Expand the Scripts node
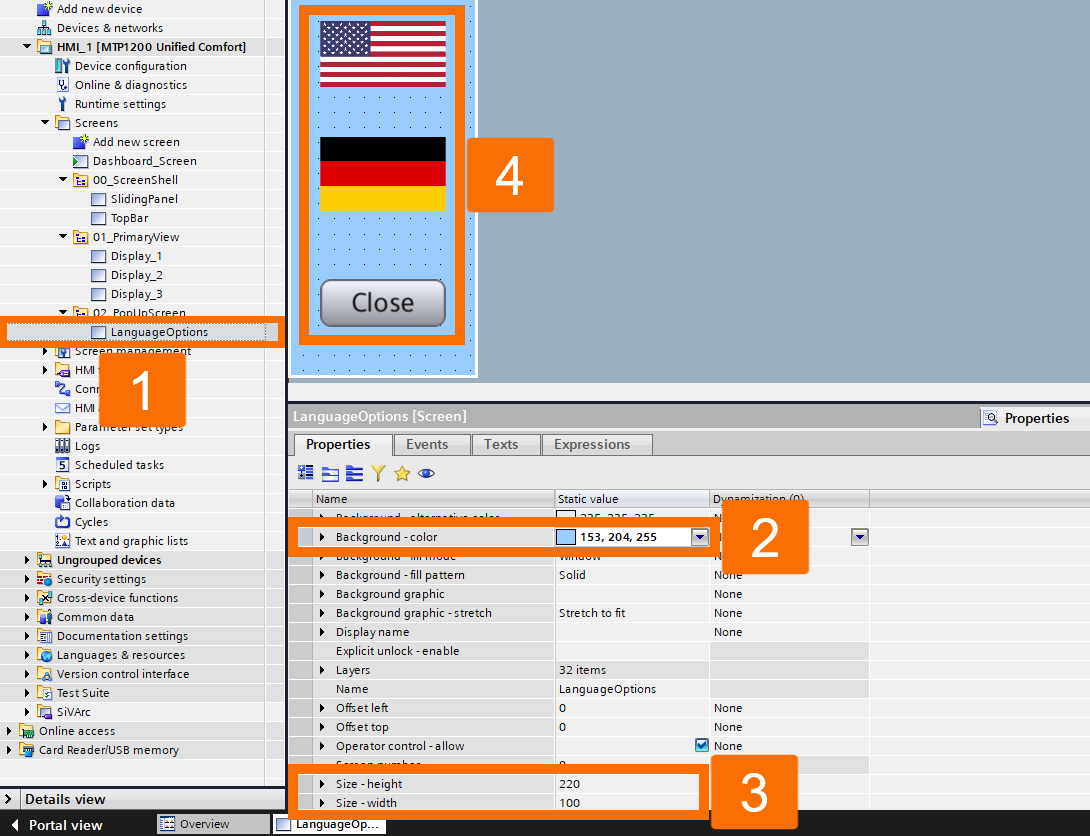Viewport: 1090px width, 836px height. coord(45,484)
